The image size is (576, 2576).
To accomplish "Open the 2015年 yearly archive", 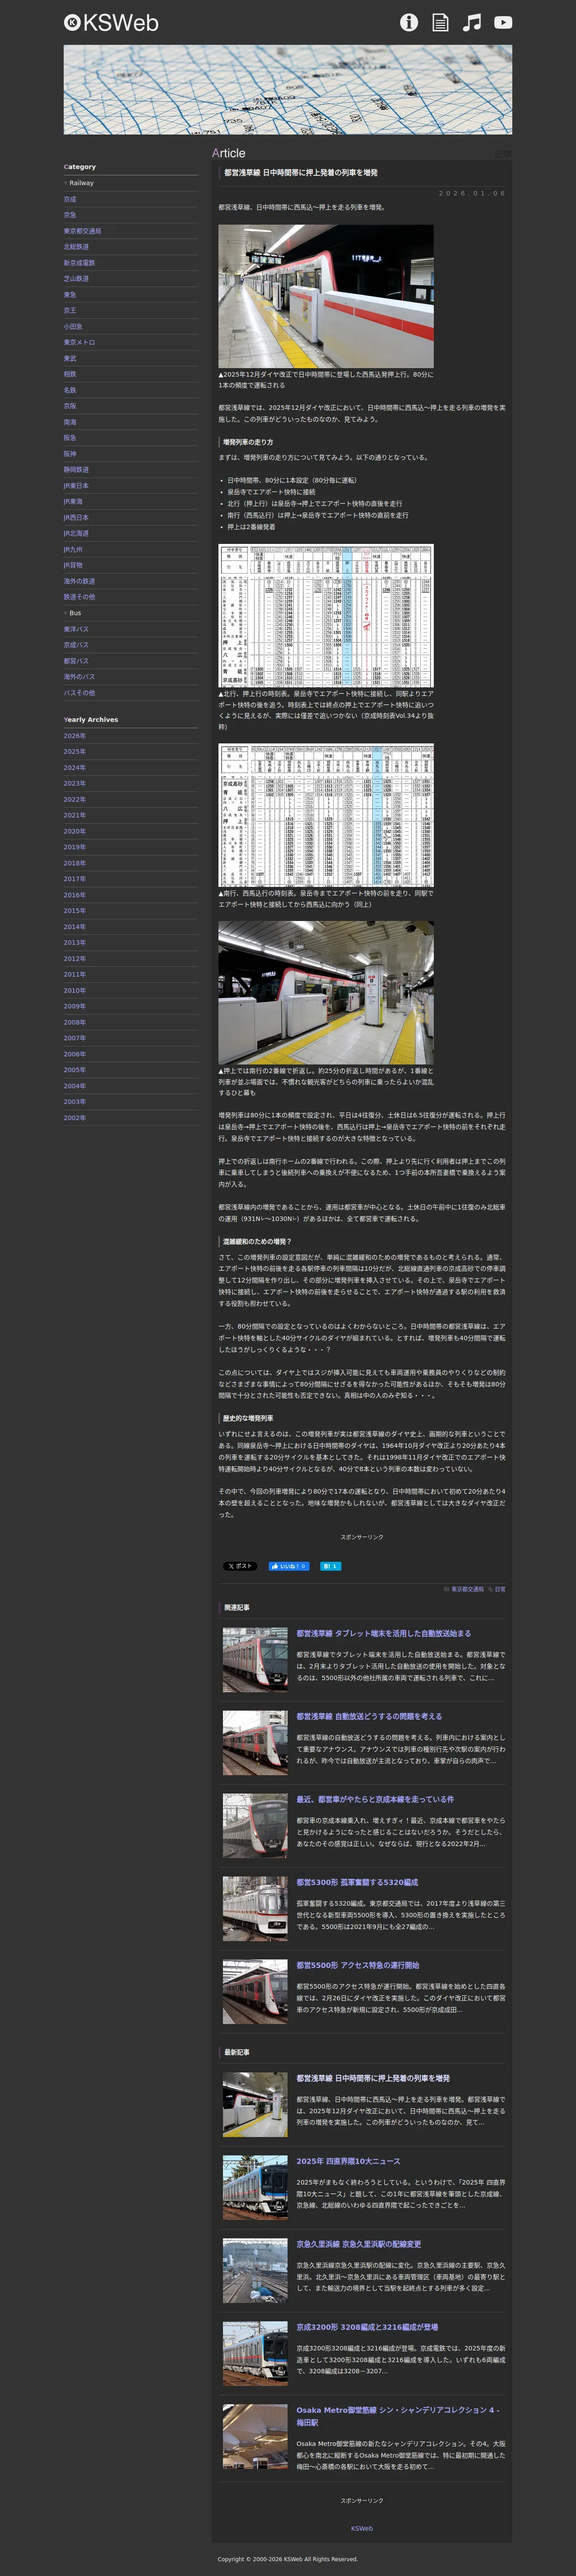I will pos(75,911).
